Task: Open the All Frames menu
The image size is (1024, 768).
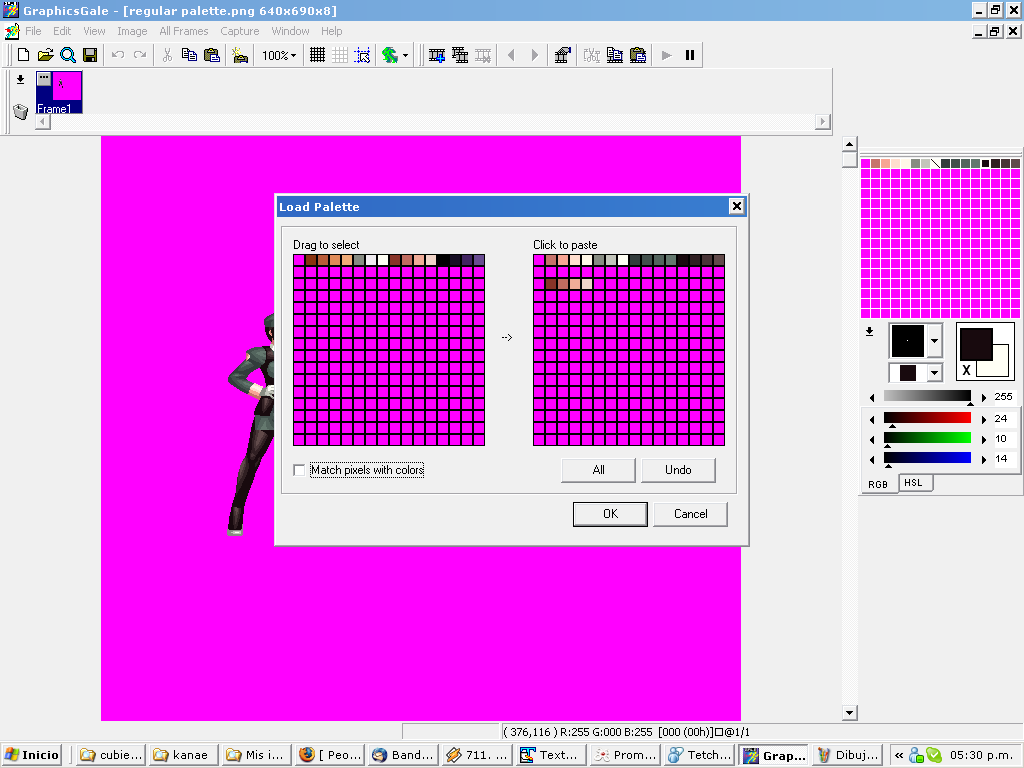Action: pyautogui.click(x=184, y=31)
